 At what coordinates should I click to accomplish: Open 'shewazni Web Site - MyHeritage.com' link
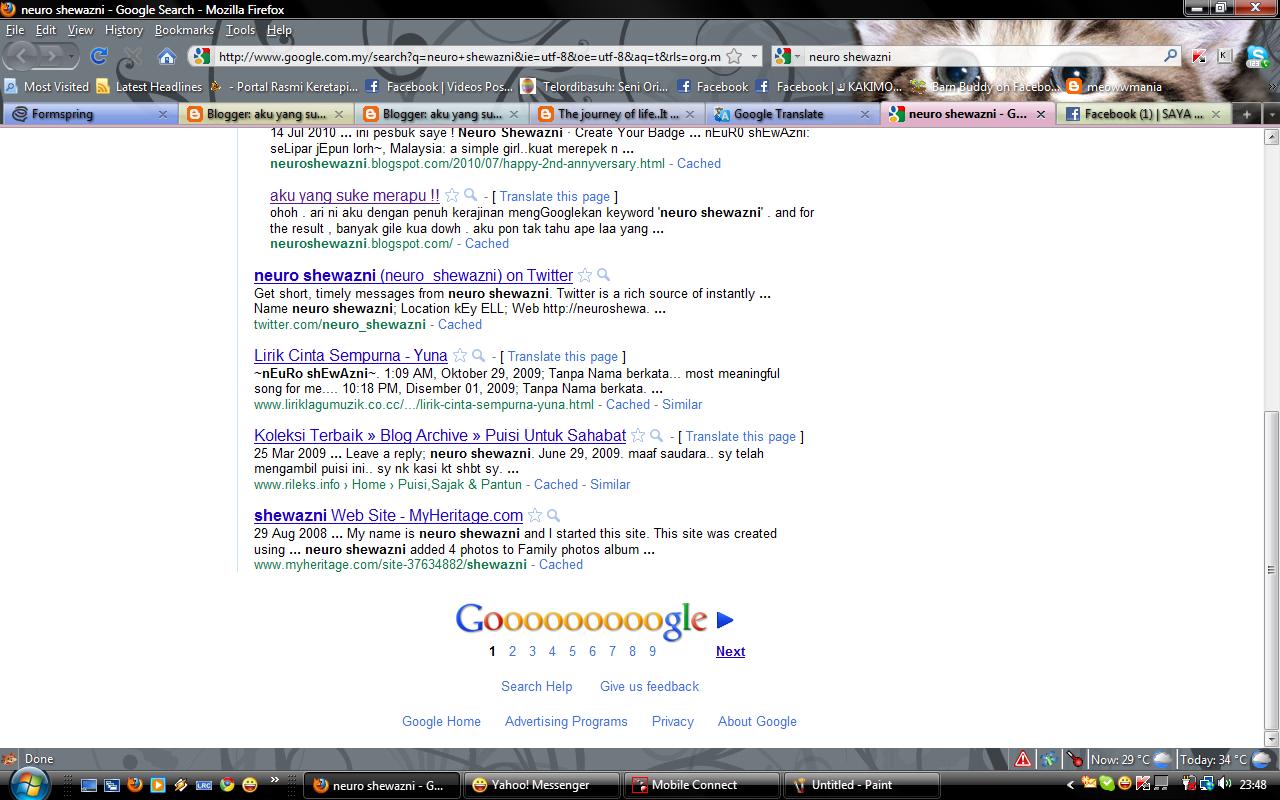(388, 516)
